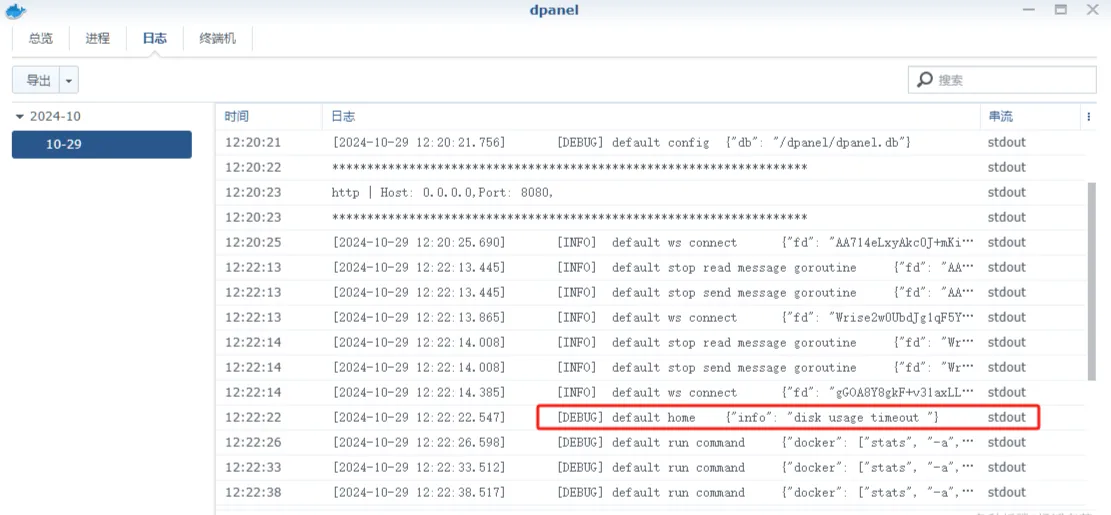
Task: Select the 12:22:14.008 stop read message row
Action: (650, 343)
